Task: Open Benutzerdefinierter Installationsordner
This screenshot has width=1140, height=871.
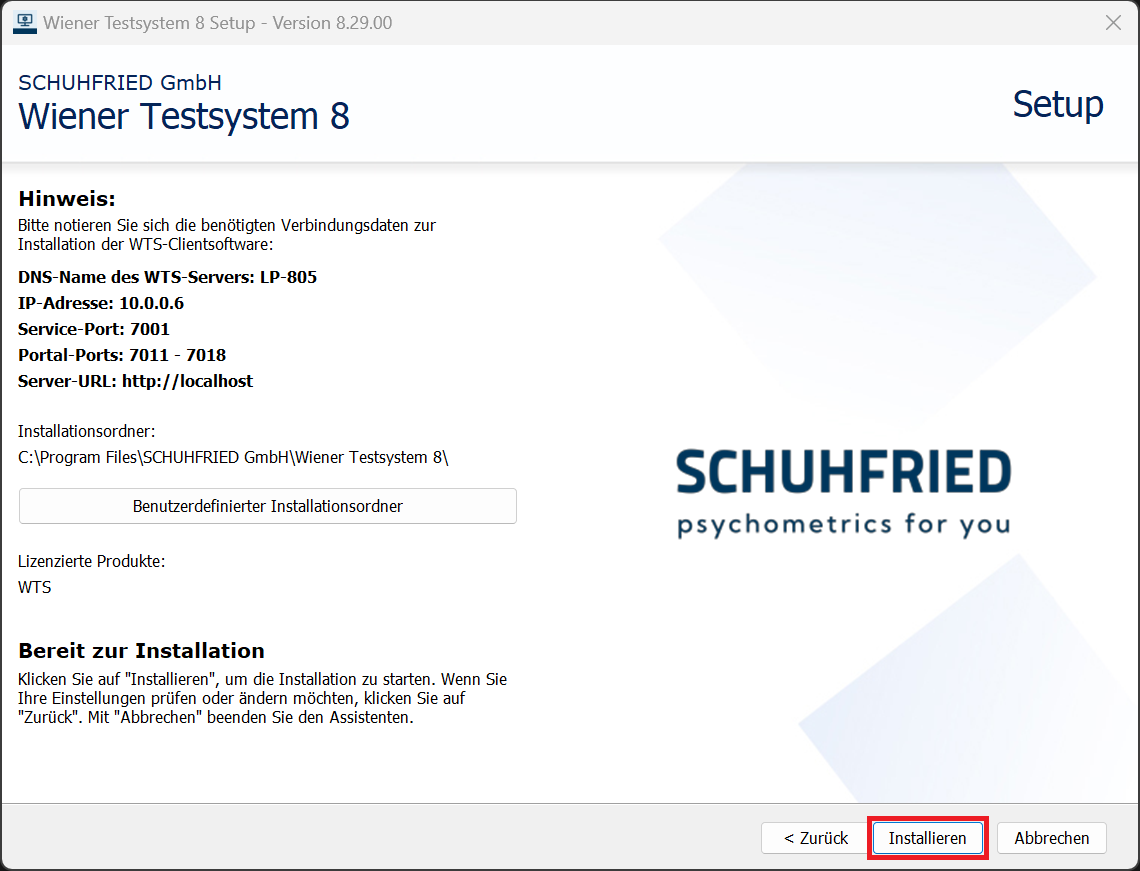Action: [x=267, y=506]
